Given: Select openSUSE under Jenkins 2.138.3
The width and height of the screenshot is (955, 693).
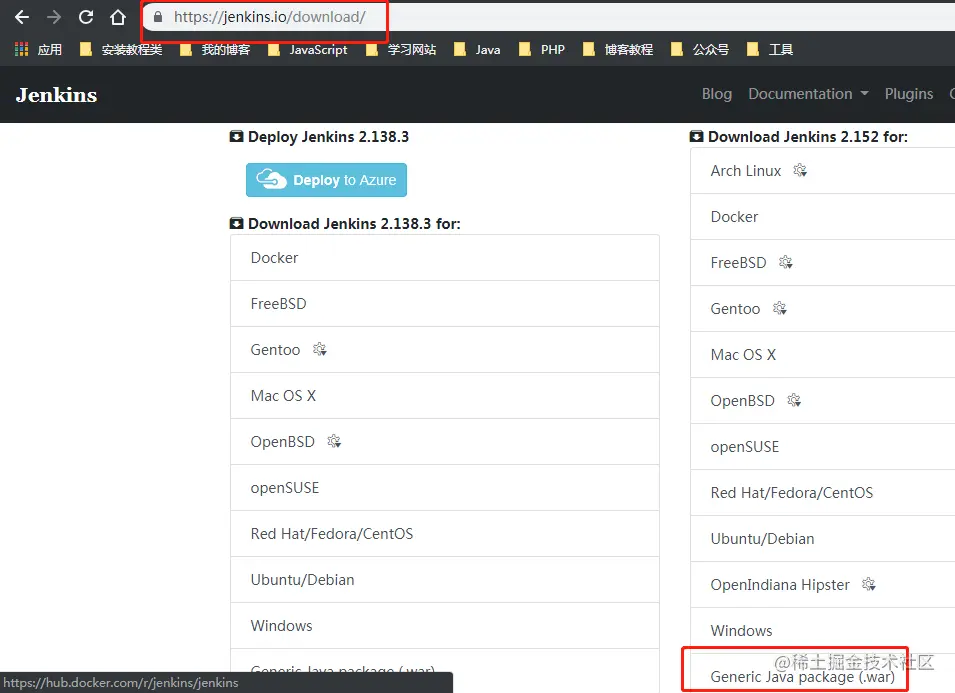Looking at the screenshot, I should pos(445,488).
